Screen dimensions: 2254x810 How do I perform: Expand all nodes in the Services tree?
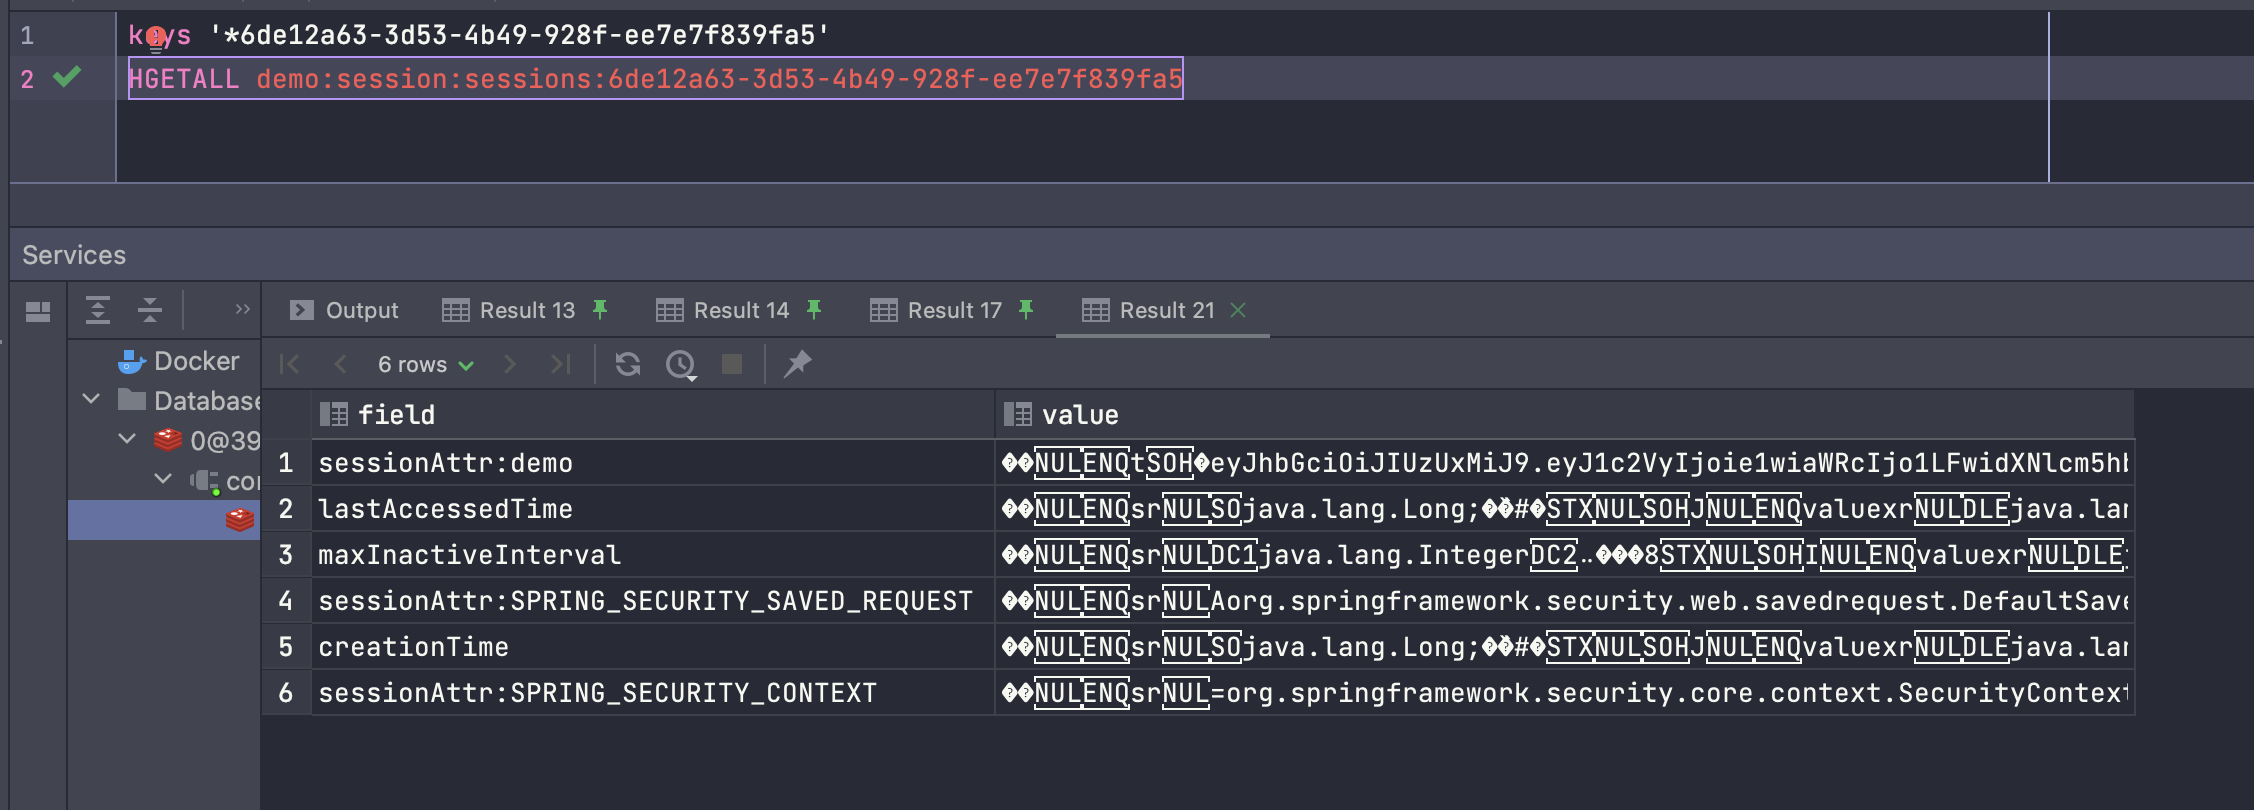click(x=98, y=310)
